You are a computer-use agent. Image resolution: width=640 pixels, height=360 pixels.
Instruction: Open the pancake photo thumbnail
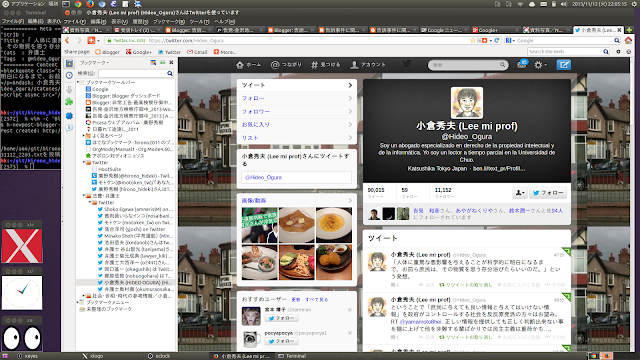pyautogui.click(x=296, y=225)
